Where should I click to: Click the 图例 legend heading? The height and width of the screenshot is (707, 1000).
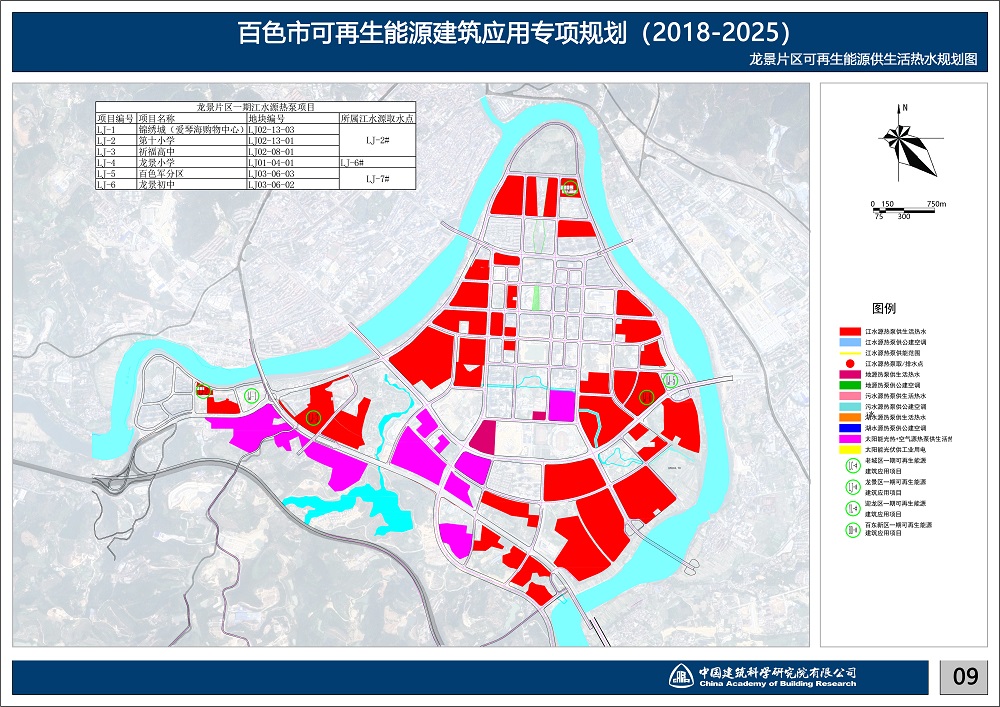pyautogui.click(x=884, y=308)
